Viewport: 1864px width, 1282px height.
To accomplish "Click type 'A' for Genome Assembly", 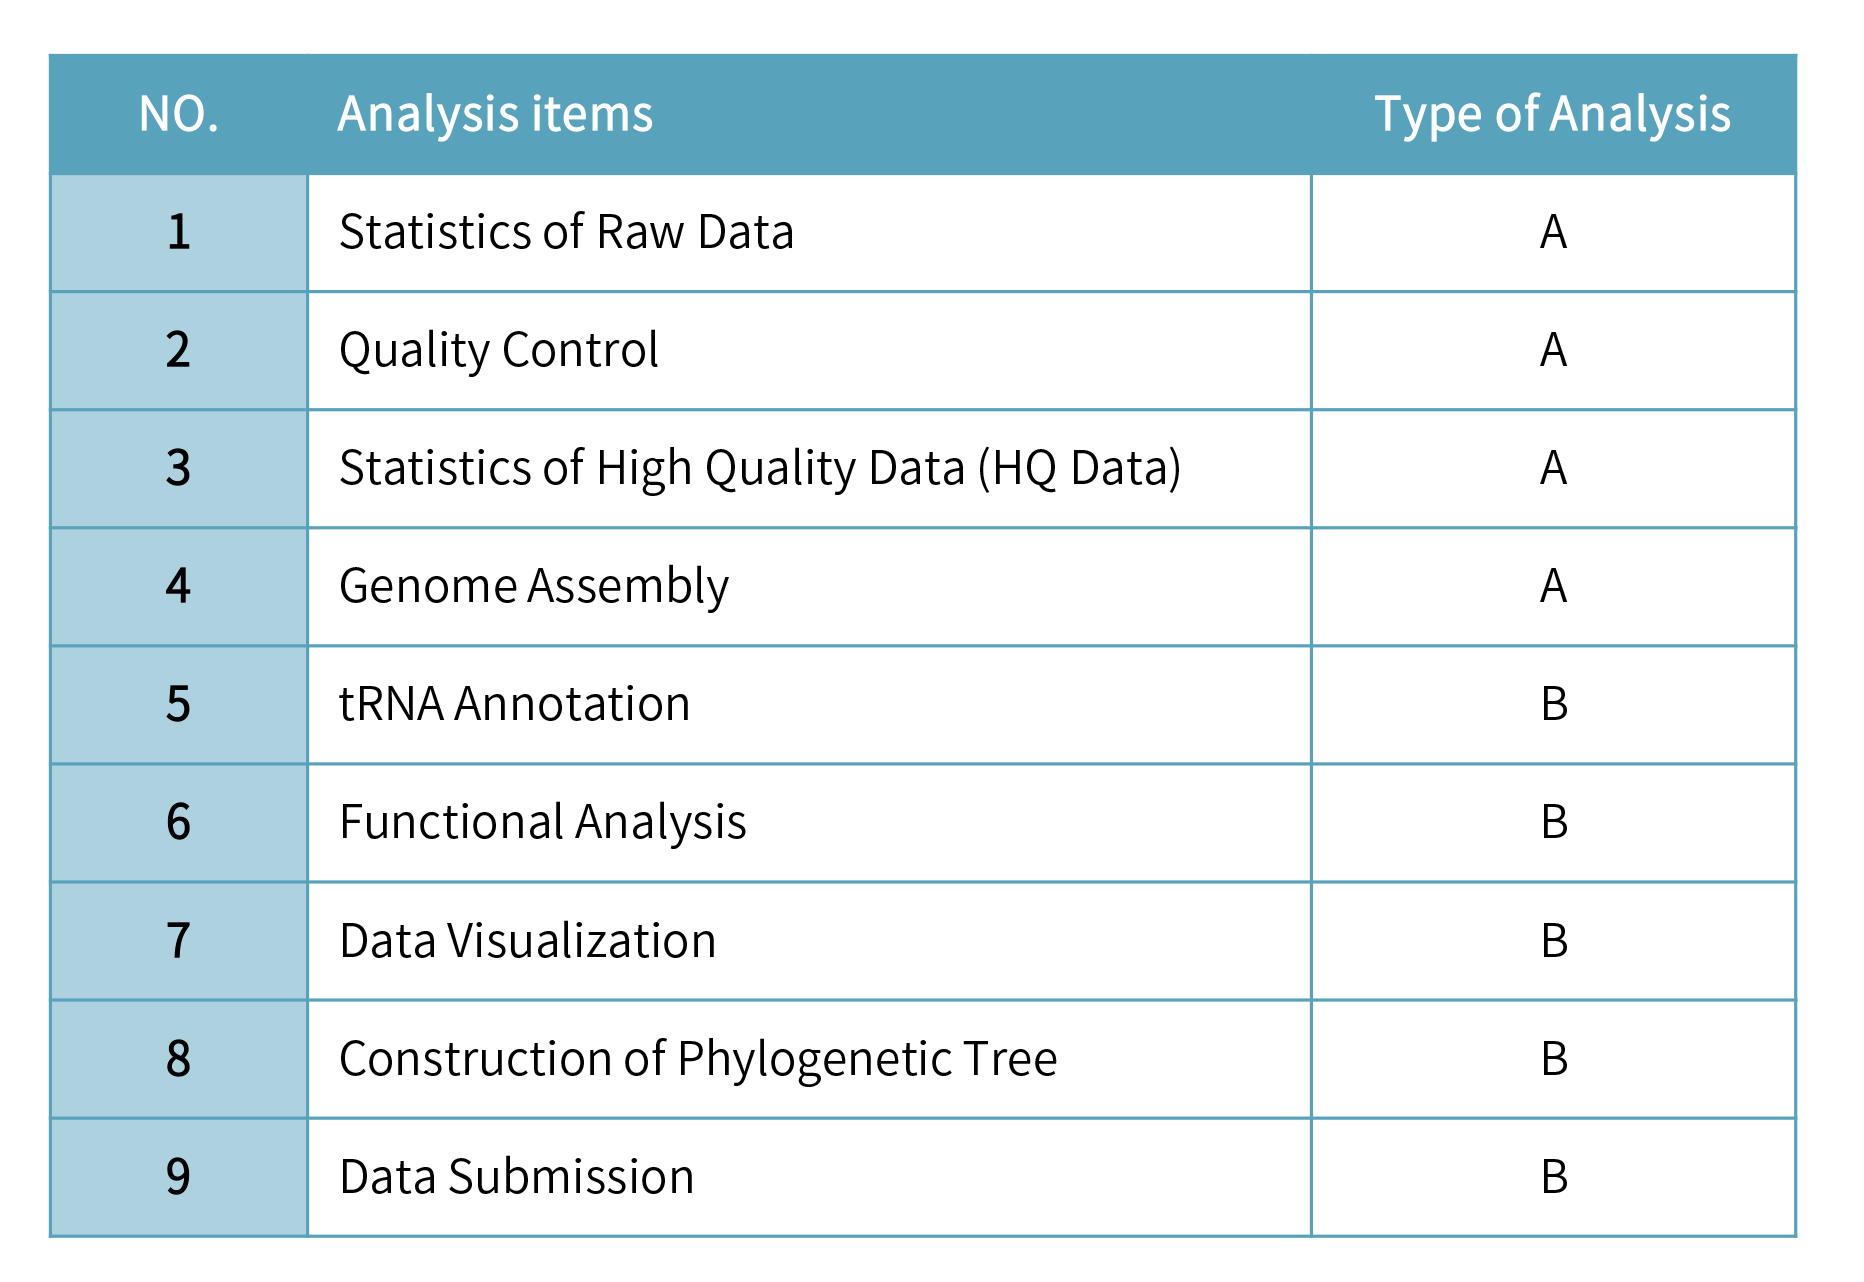I will (1553, 586).
